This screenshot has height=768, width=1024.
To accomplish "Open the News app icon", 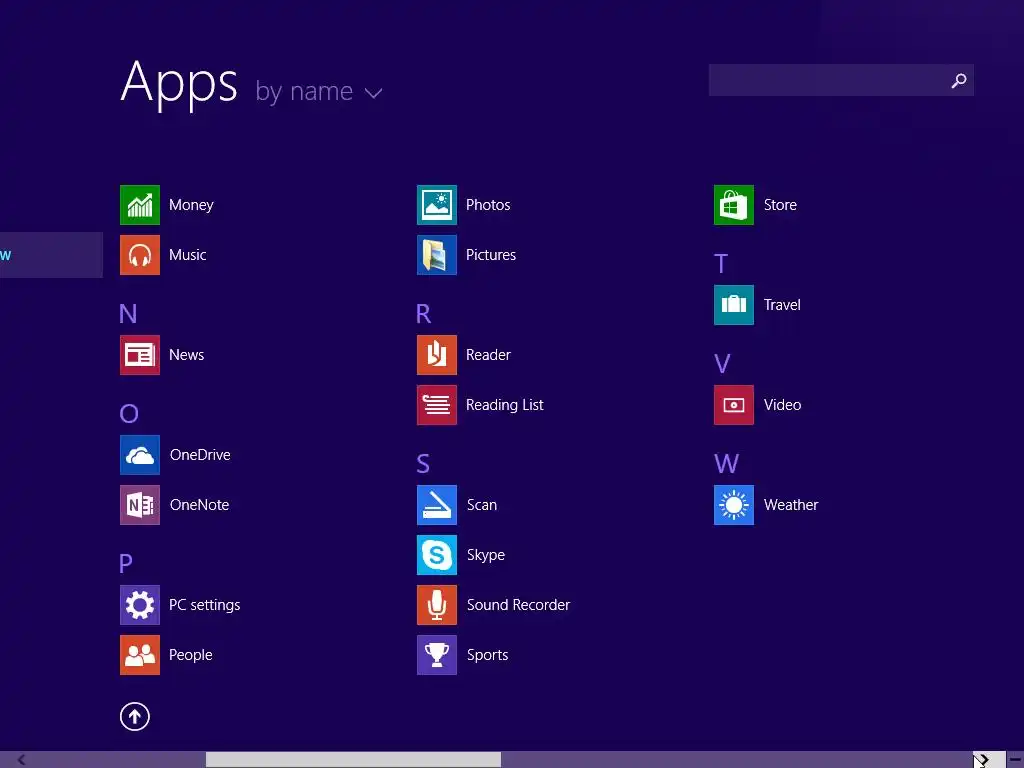I will point(140,355).
